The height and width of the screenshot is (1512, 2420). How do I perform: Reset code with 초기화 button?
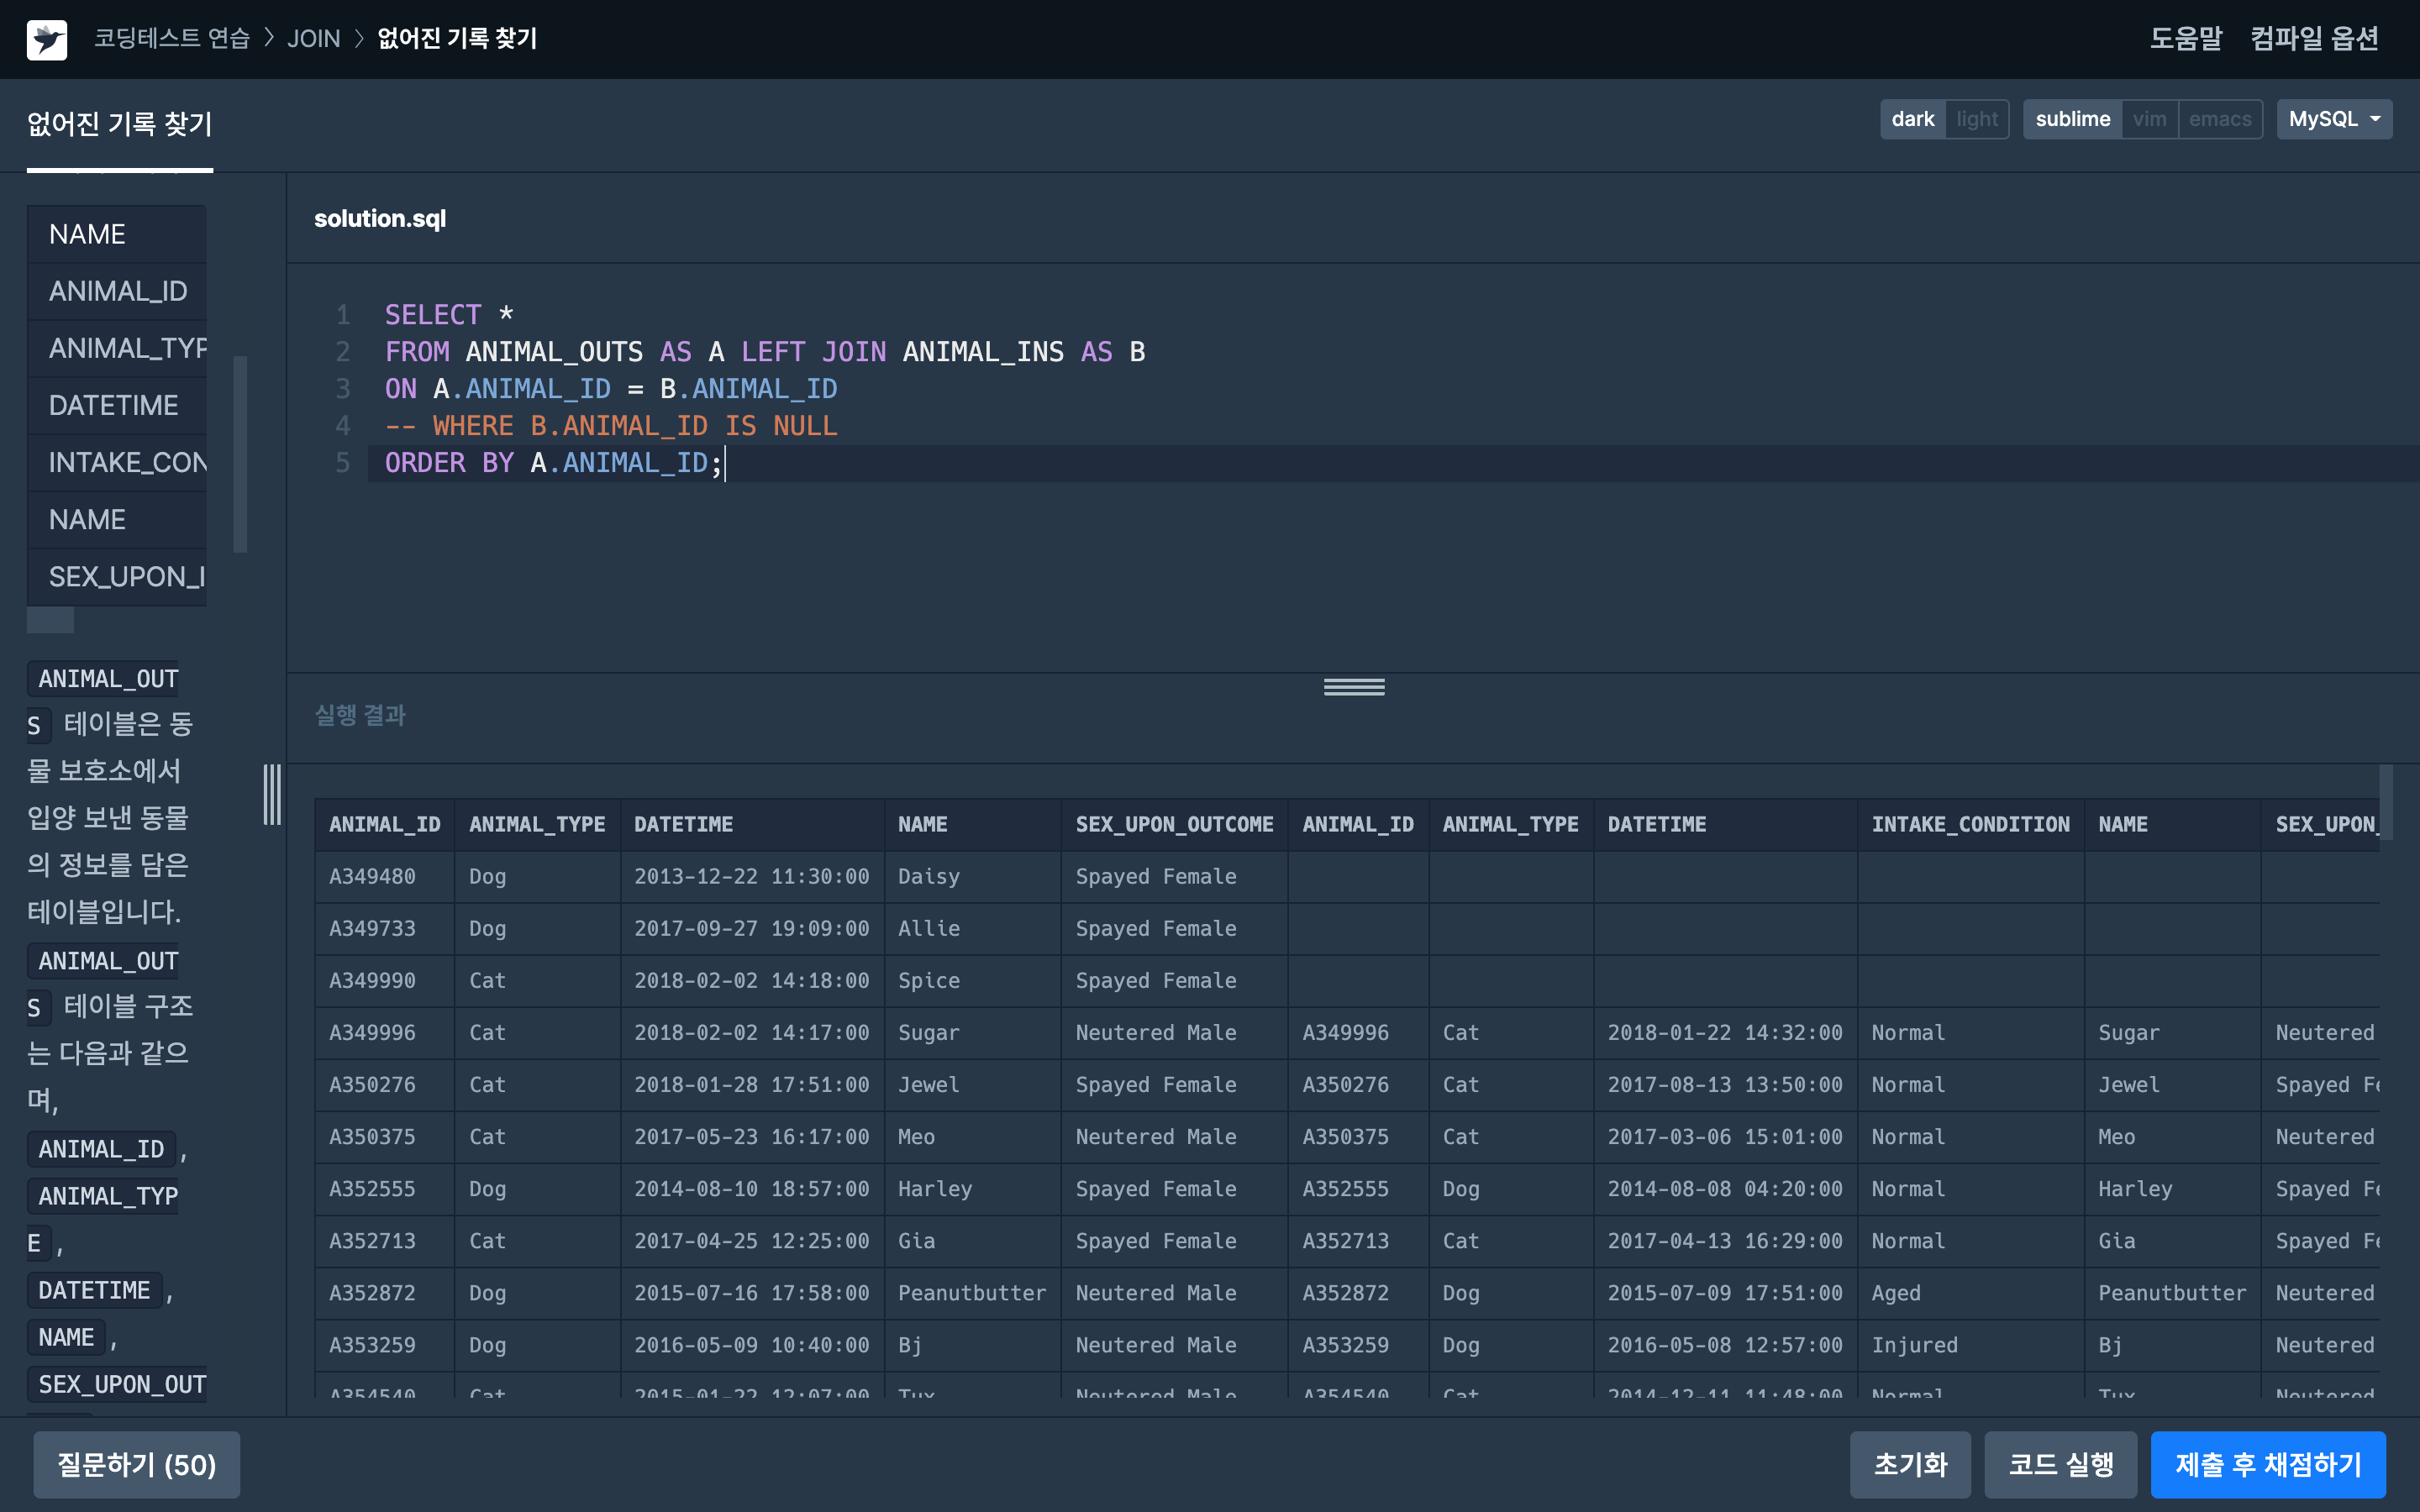pos(1909,1464)
